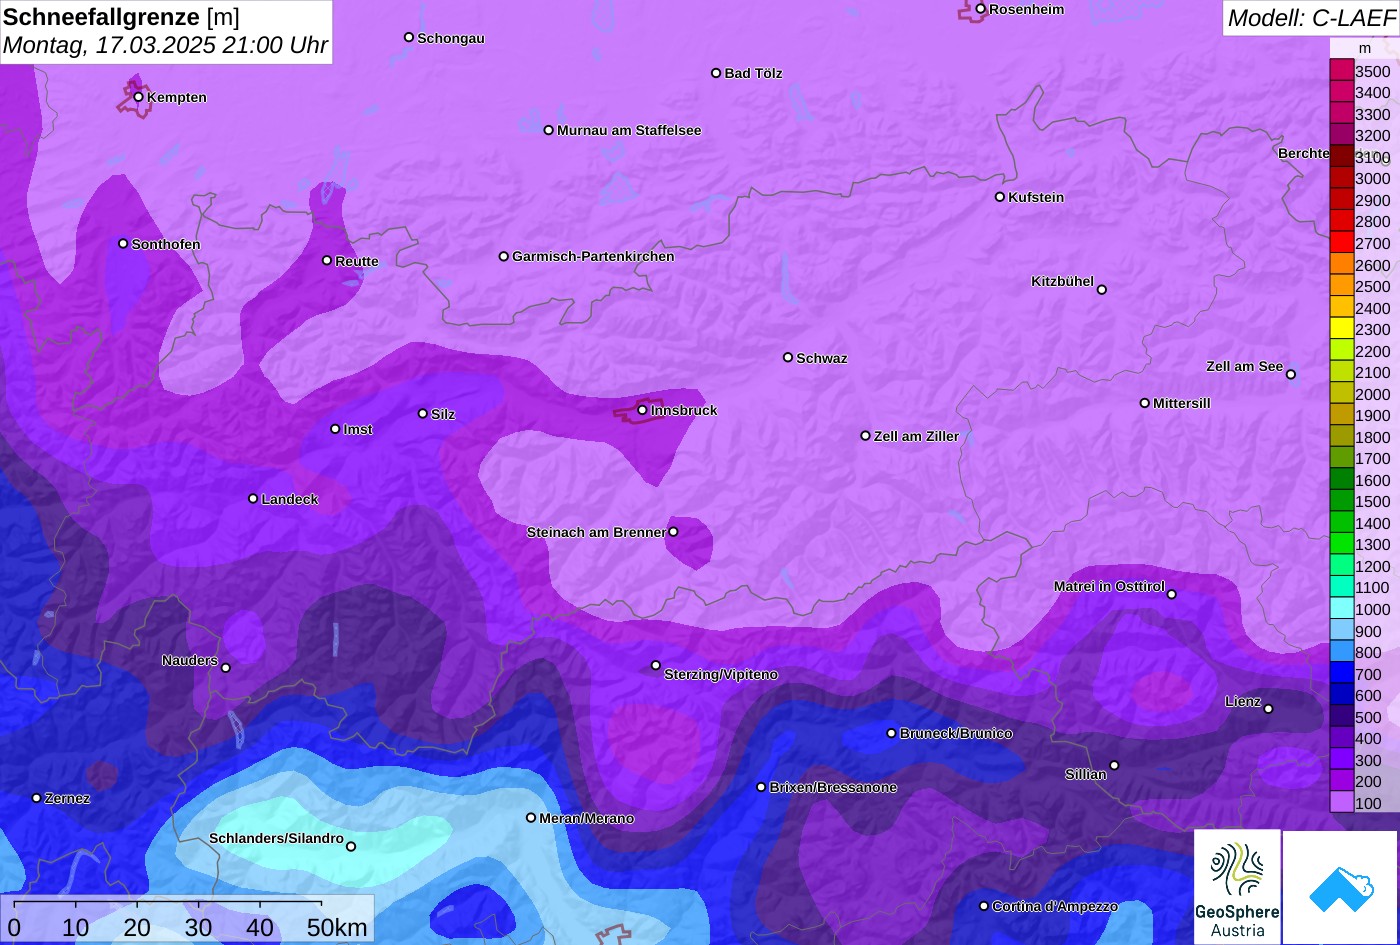Click the Imst town label
This screenshot has height=945, width=1400.
tap(358, 429)
